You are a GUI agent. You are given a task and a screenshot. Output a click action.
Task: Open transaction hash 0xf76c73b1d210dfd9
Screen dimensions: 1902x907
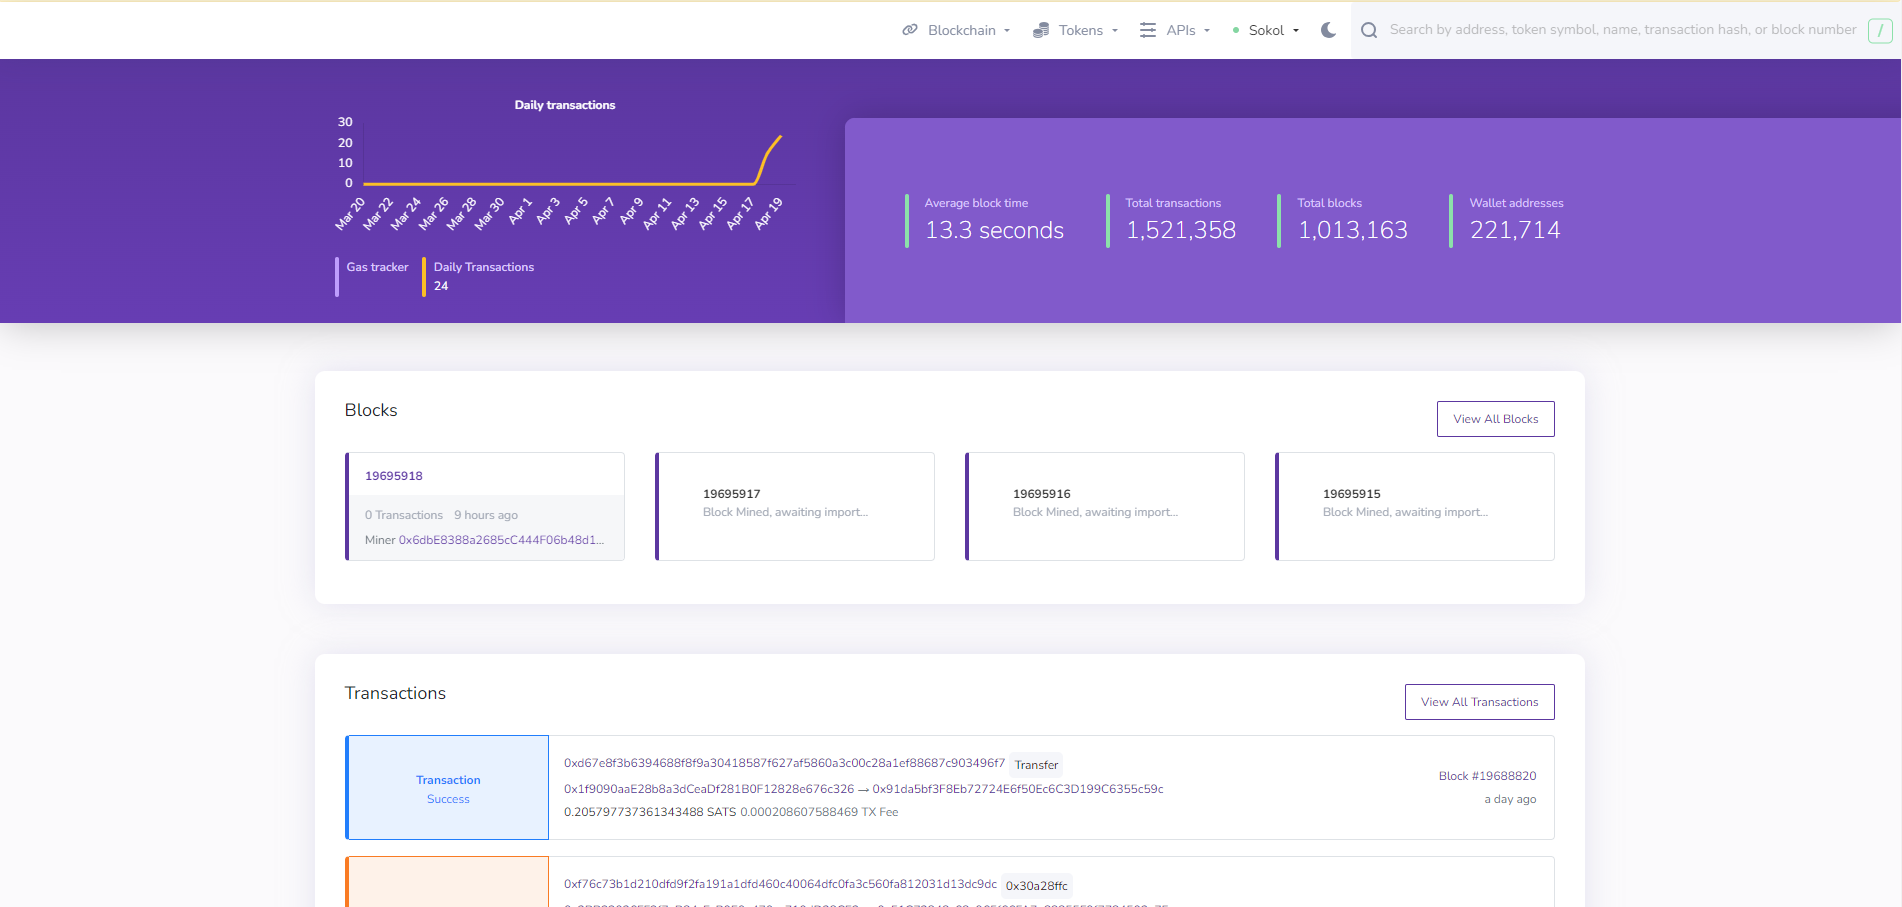click(780, 884)
